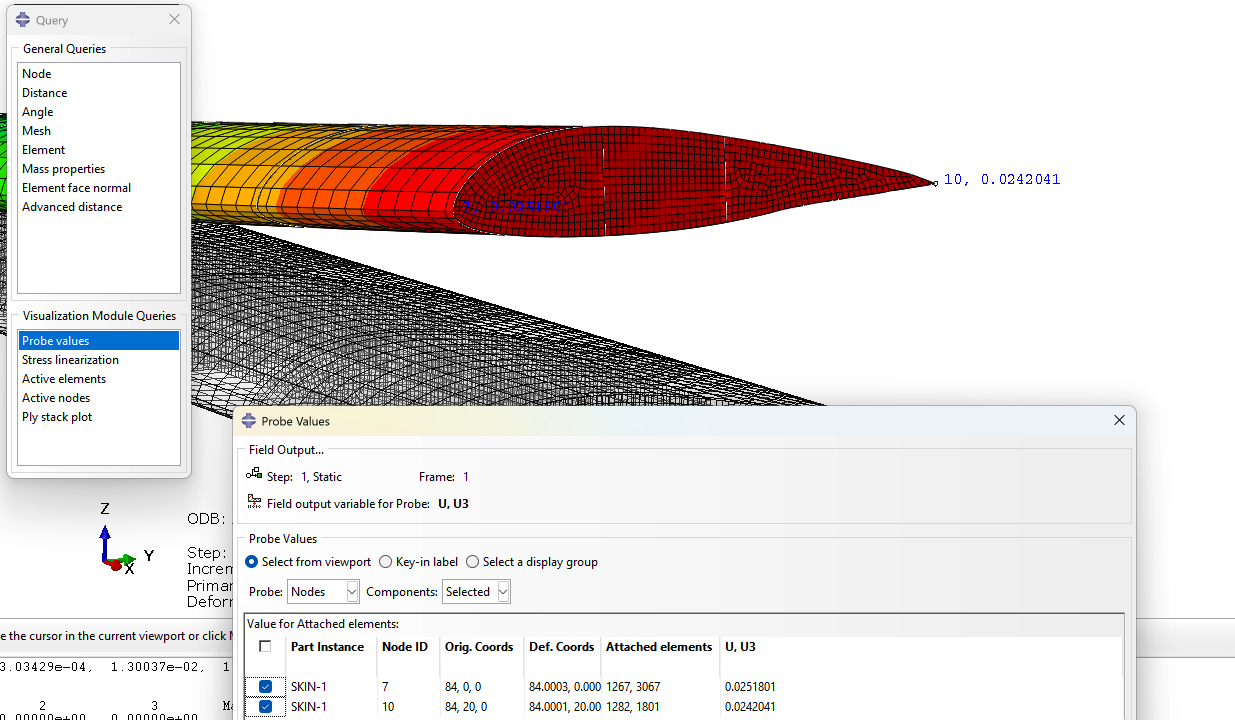1235x720 pixels.
Task: Expand the Components dropdown showing Selected
Action: [x=476, y=592]
